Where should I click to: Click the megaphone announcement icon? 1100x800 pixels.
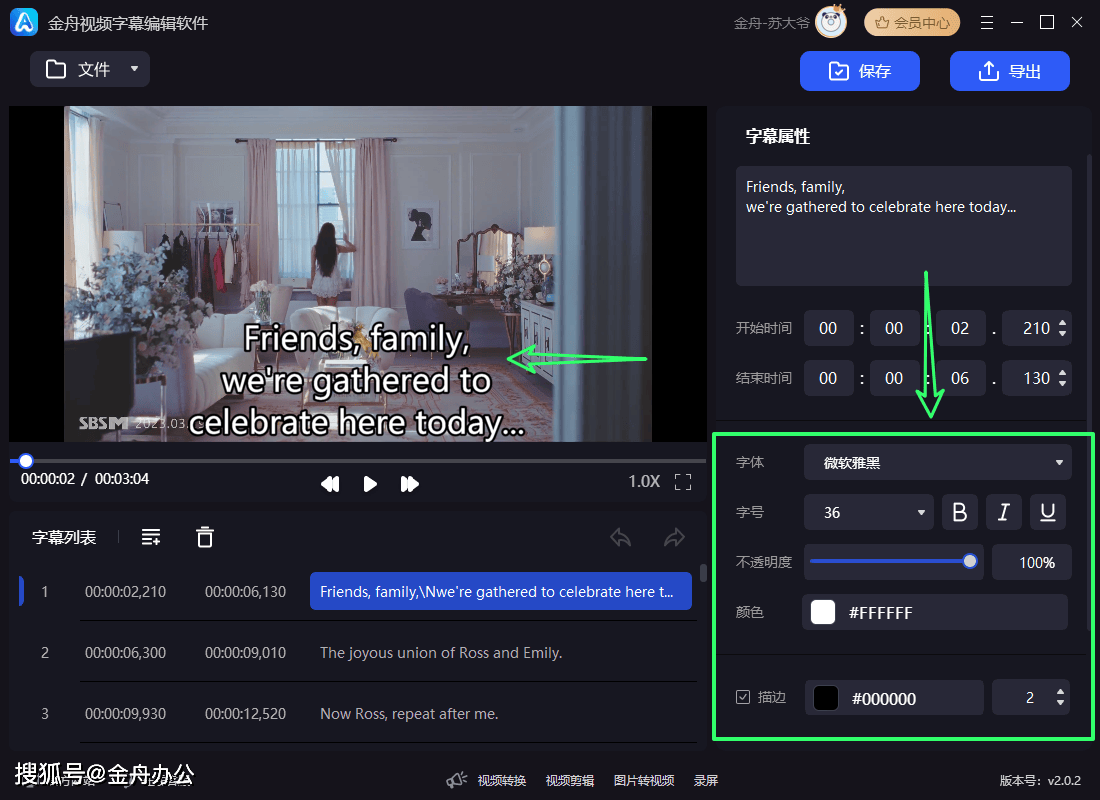(457, 780)
